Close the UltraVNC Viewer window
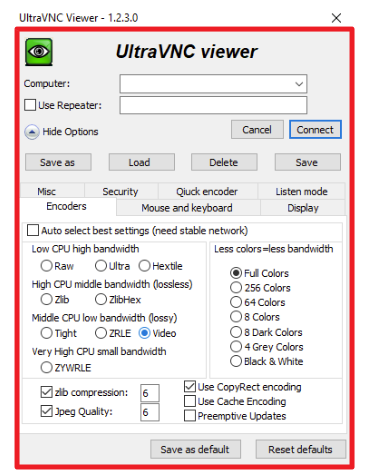 click(x=336, y=18)
